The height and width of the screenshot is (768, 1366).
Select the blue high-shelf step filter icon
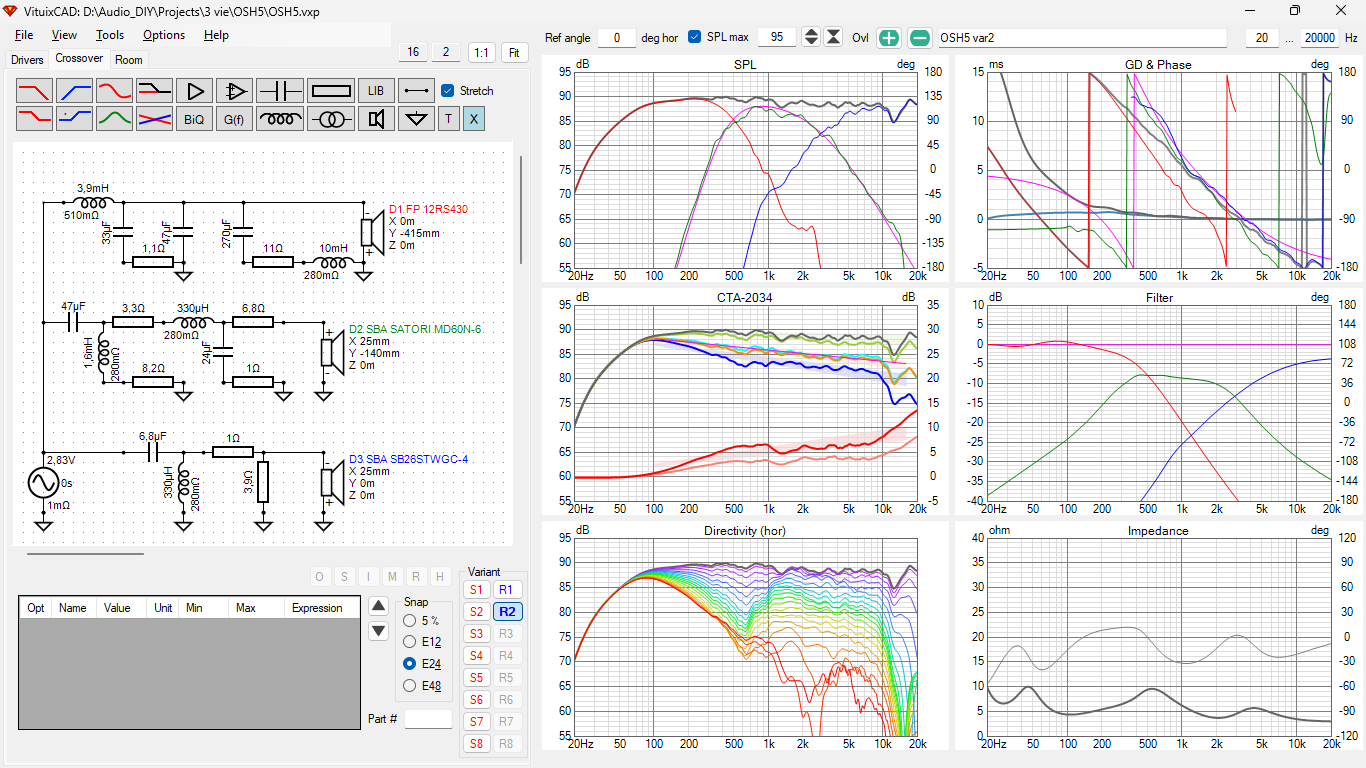[74, 119]
